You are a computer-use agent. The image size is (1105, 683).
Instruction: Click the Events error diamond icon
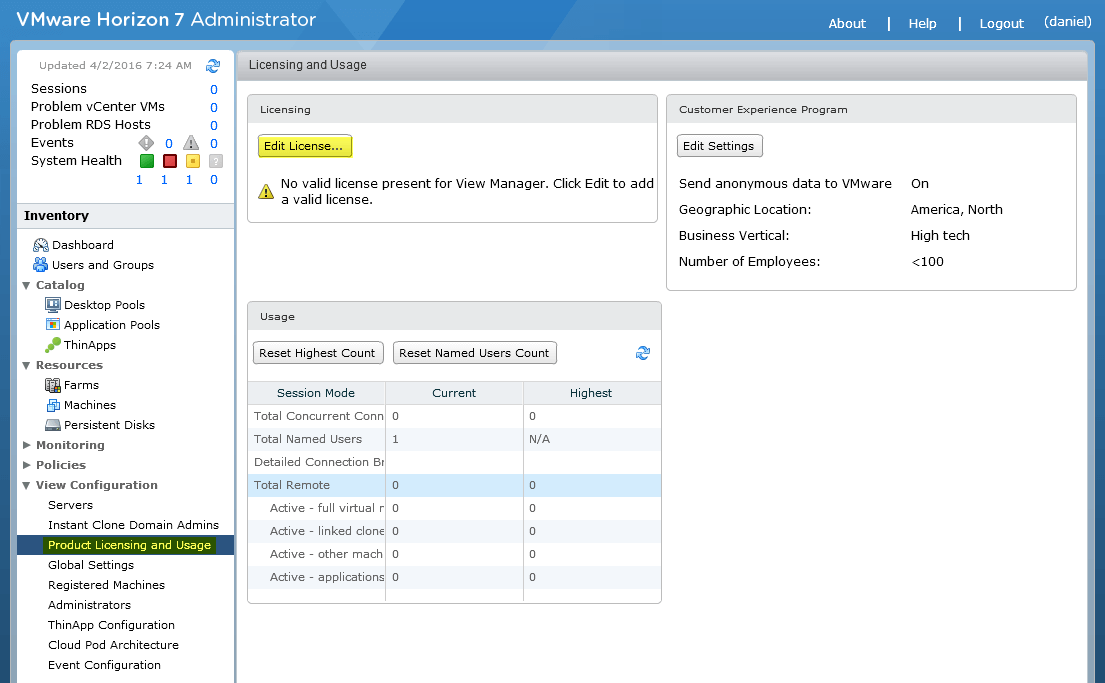coord(146,143)
